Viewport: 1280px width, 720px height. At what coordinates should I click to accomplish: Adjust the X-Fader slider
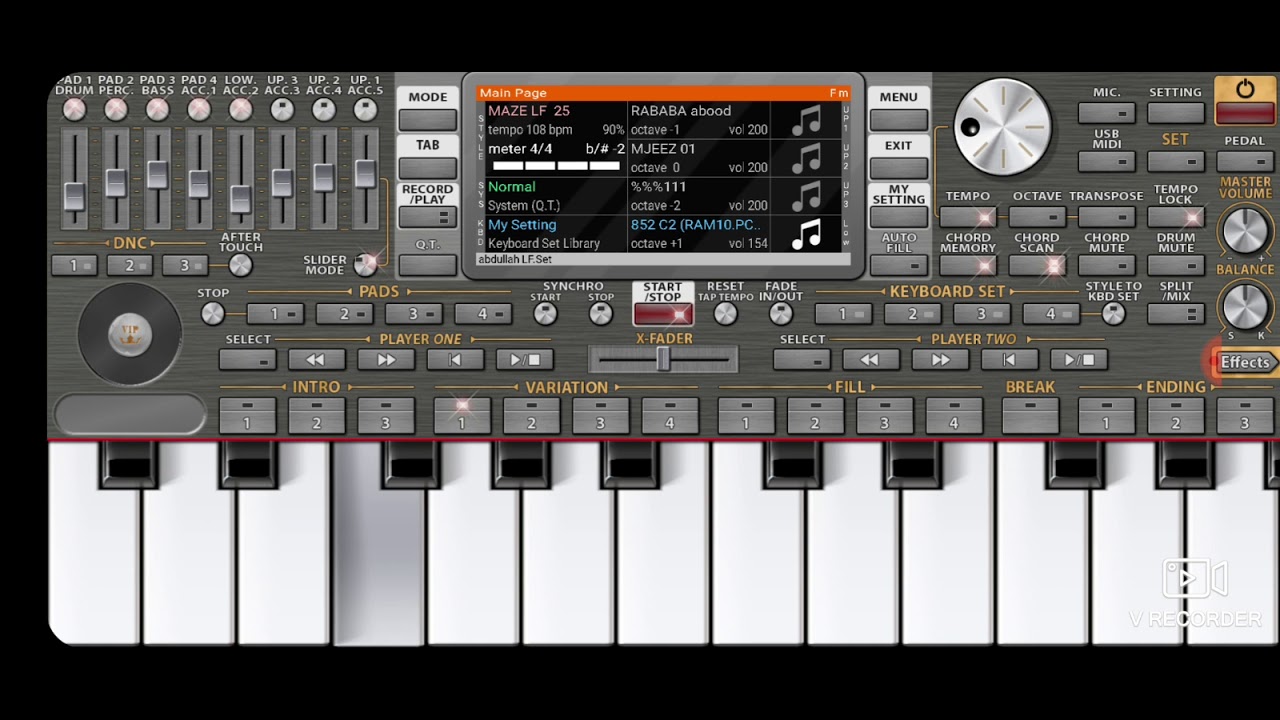click(663, 360)
